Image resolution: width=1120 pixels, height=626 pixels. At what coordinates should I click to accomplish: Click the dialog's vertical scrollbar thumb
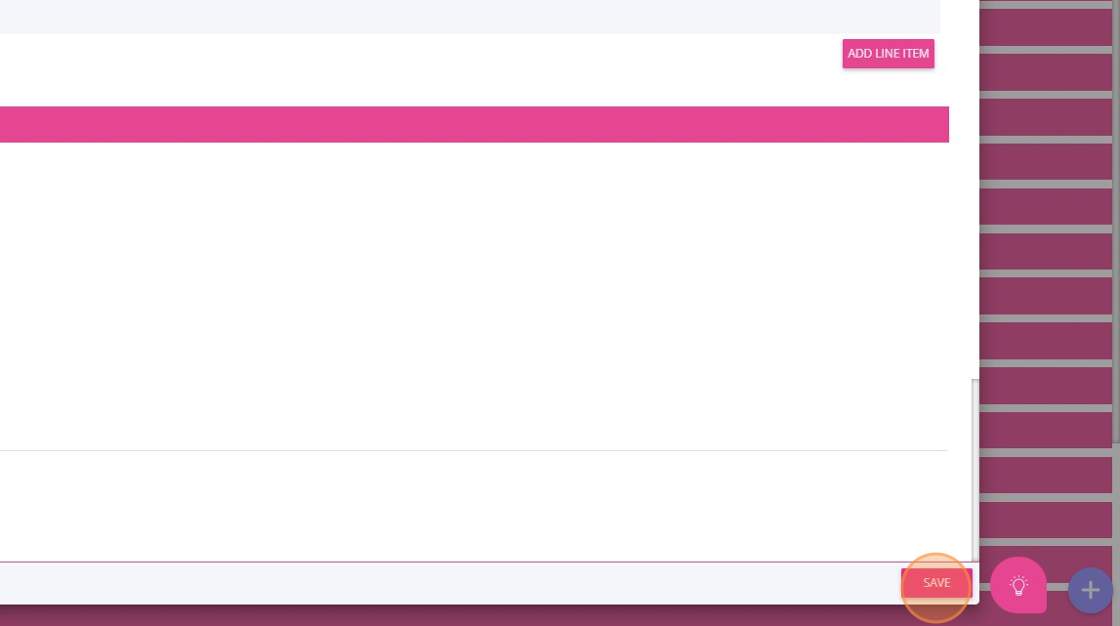pyautogui.click(x=975, y=470)
